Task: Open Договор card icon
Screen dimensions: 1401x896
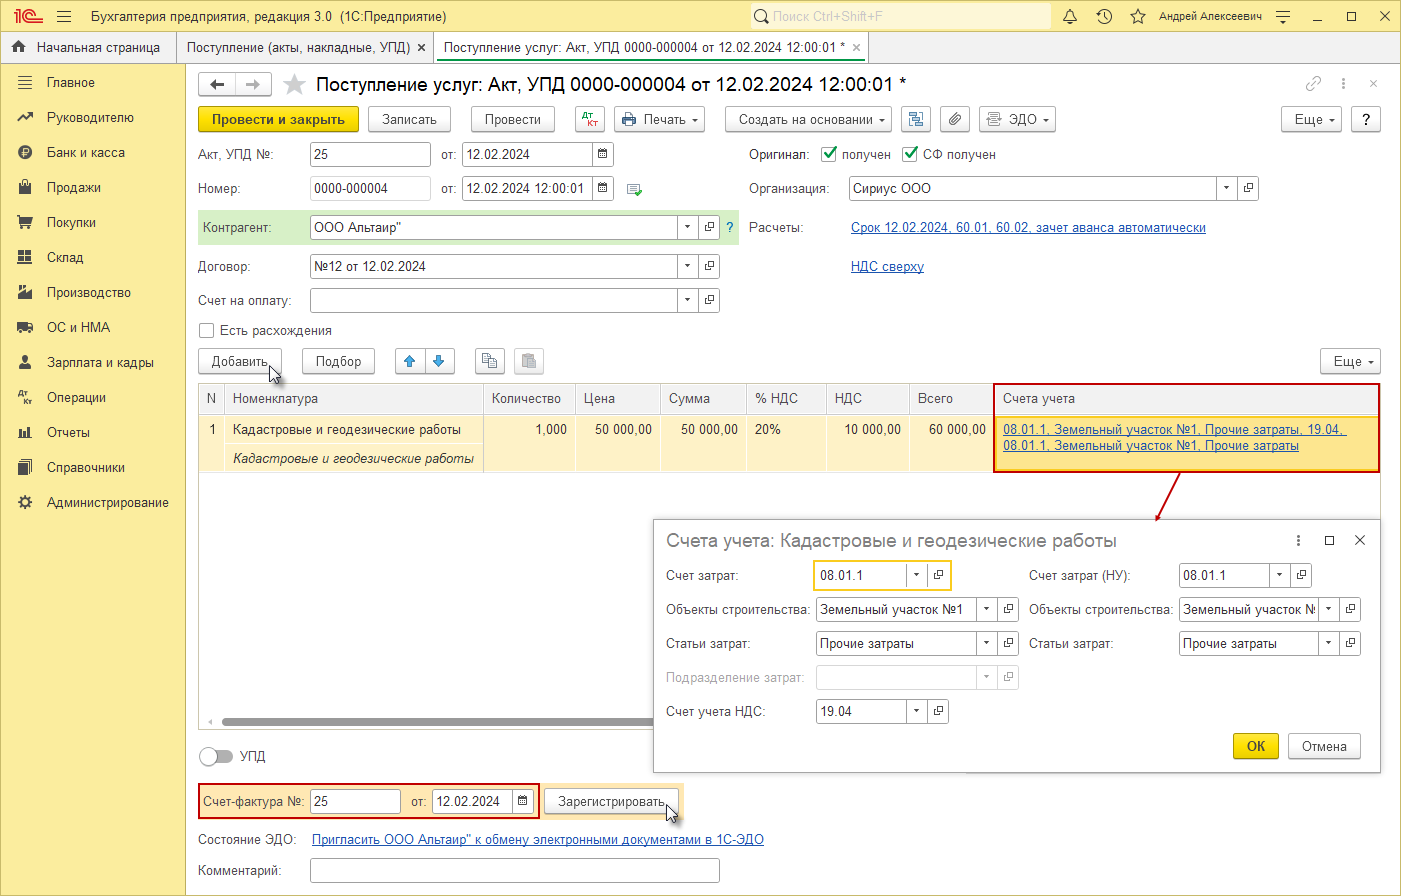Action: (x=709, y=266)
